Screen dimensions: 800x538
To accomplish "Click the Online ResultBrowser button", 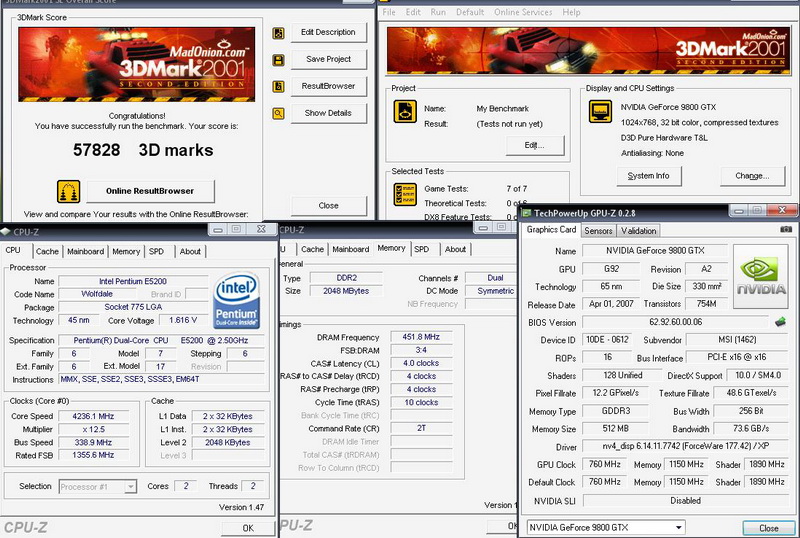I will pos(150,191).
